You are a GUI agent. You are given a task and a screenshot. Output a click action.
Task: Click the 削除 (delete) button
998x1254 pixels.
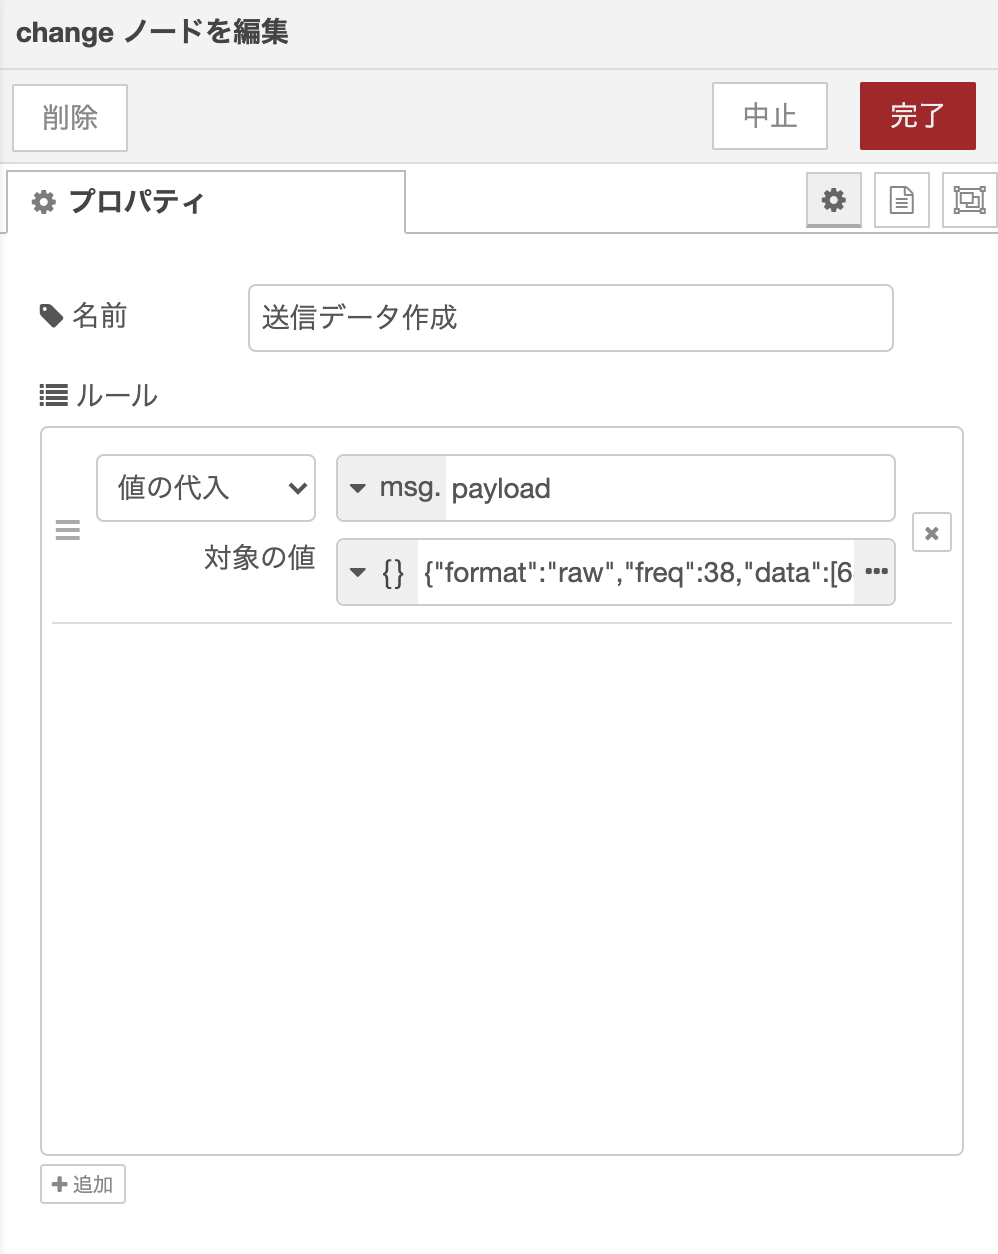[x=70, y=117]
